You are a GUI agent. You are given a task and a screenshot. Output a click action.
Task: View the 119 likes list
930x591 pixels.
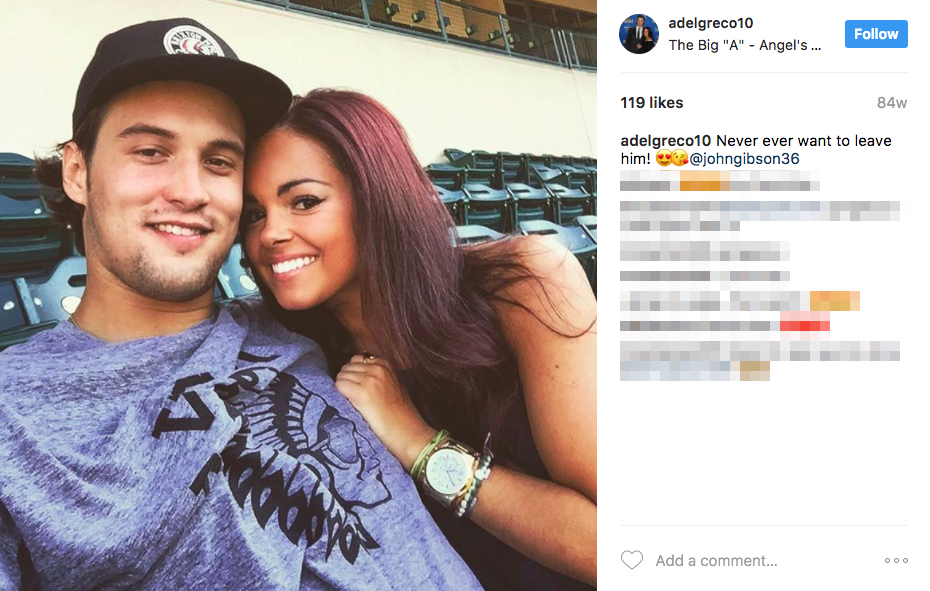point(652,103)
